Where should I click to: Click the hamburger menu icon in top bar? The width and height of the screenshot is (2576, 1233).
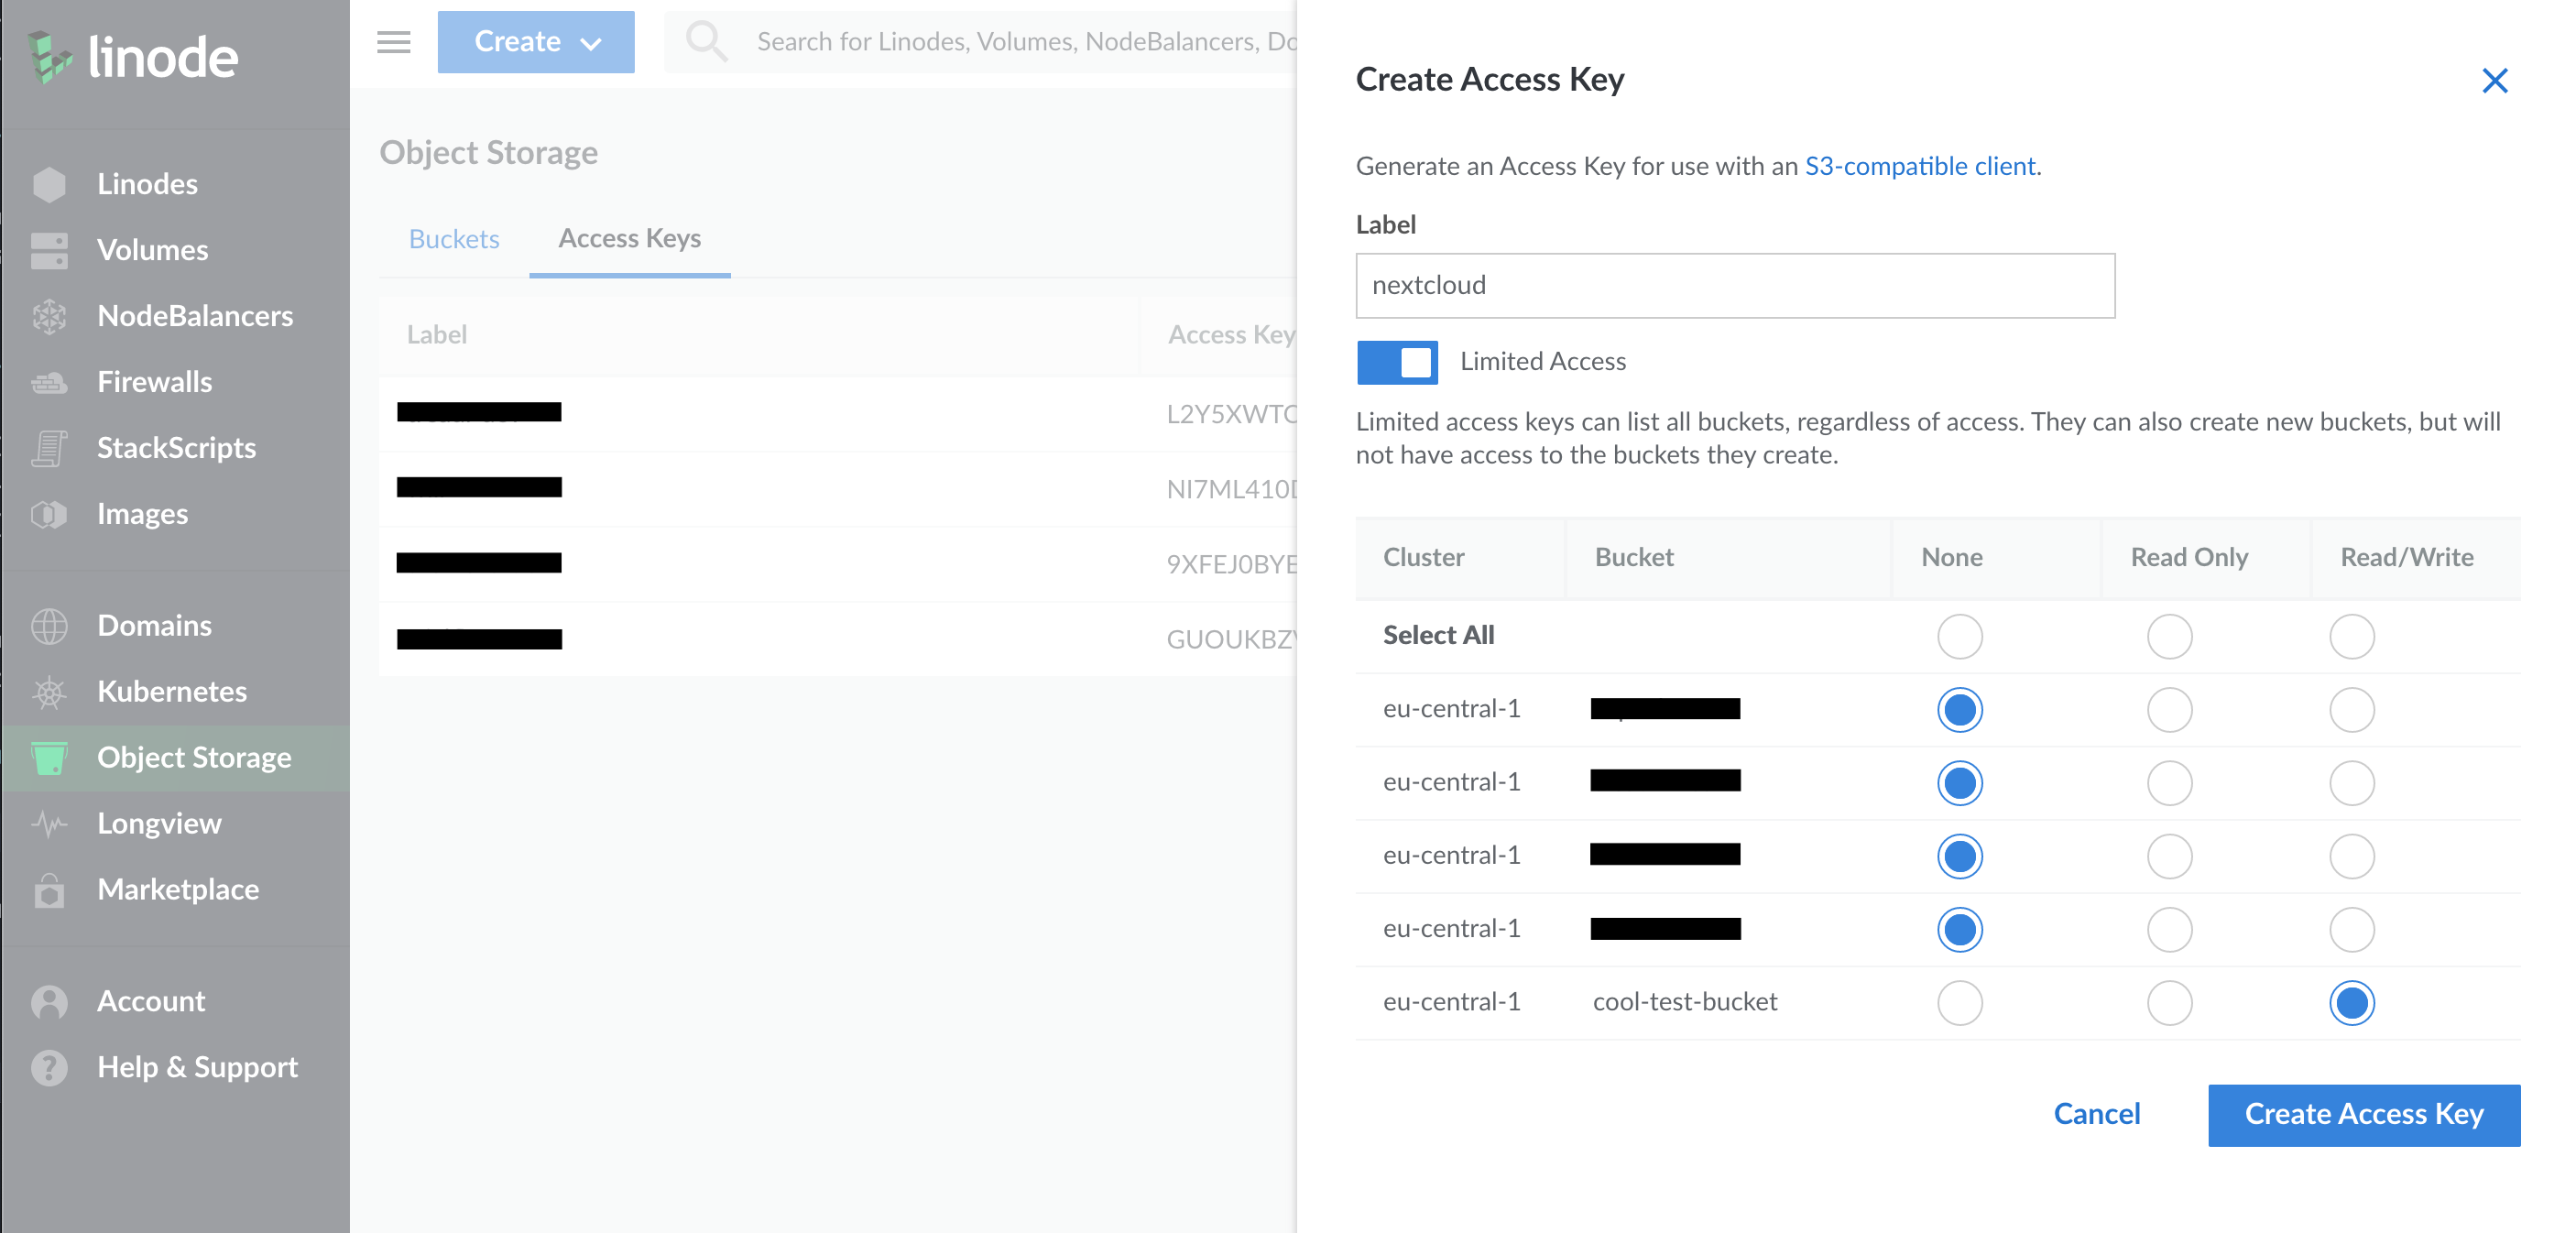394,42
